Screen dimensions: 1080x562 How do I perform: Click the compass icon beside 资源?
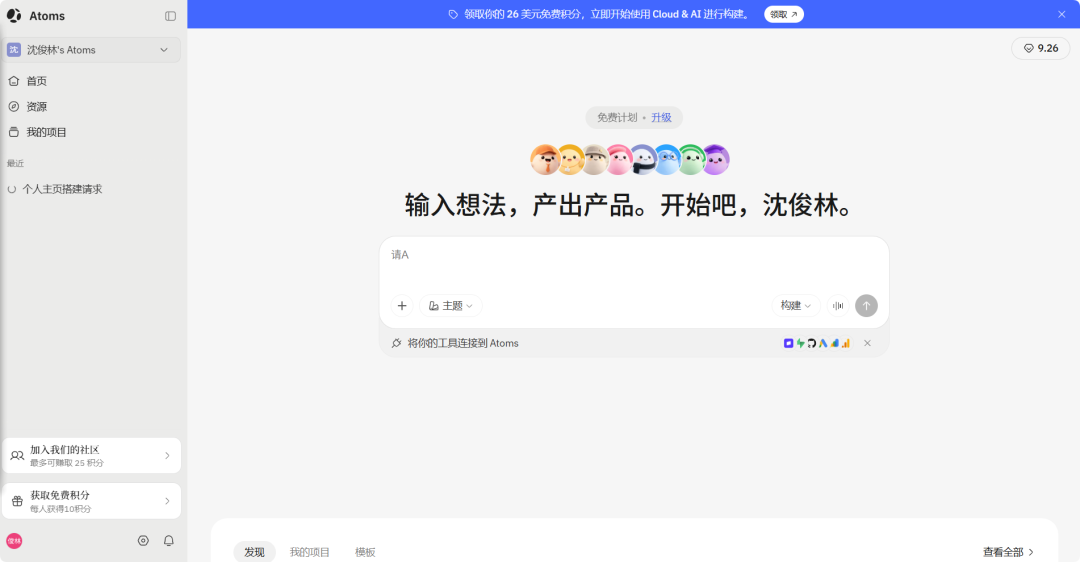(14, 106)
